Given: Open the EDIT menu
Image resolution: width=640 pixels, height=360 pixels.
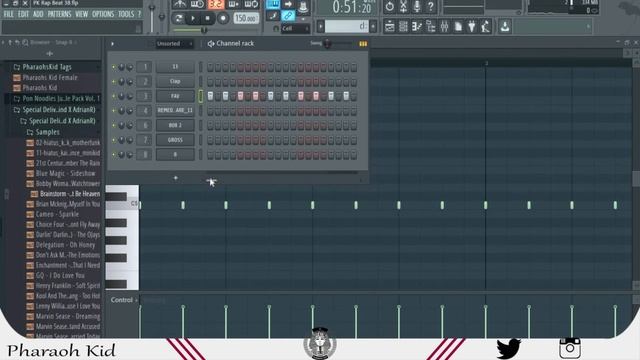Looking at the screenshot, I should click(x=23, y=14).
